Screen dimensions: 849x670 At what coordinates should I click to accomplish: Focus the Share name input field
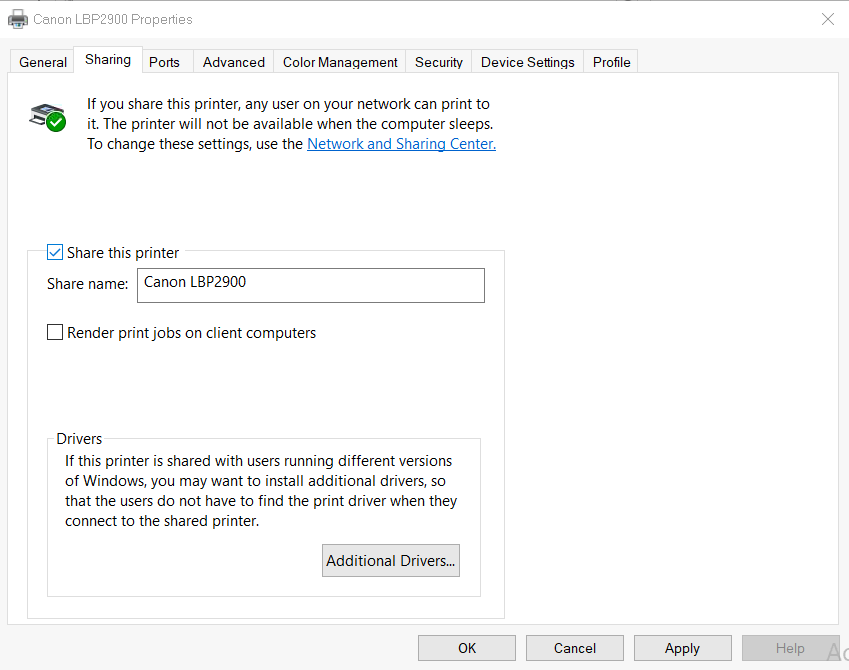click(x=311, y=285)
